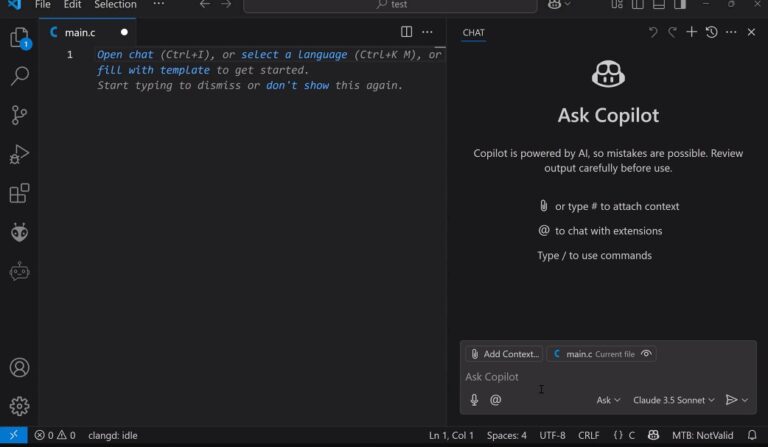Click the Customize Layout icon
The image size is (768, 447).
(617, 4)
